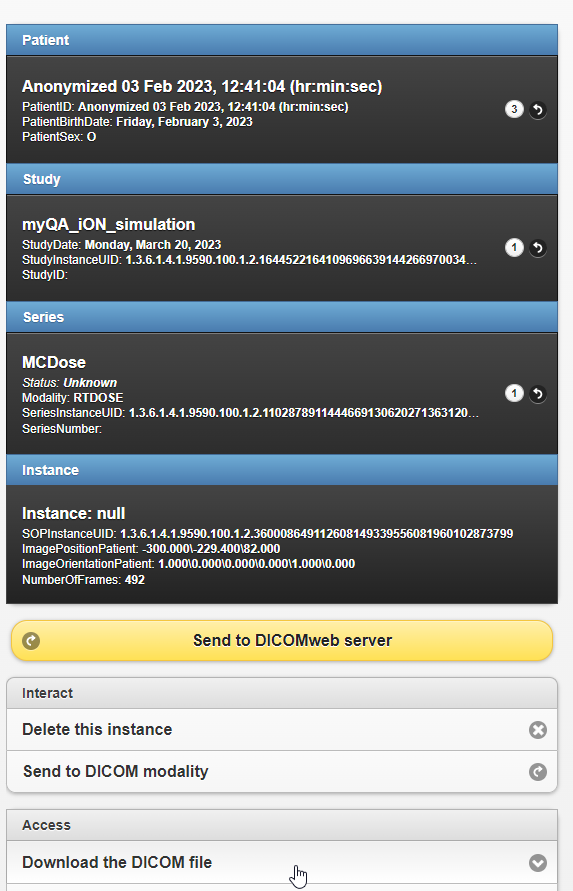The image size is (573, 891).
Task: Click the count badge 1 on Study row
Action: pos(514,248)
